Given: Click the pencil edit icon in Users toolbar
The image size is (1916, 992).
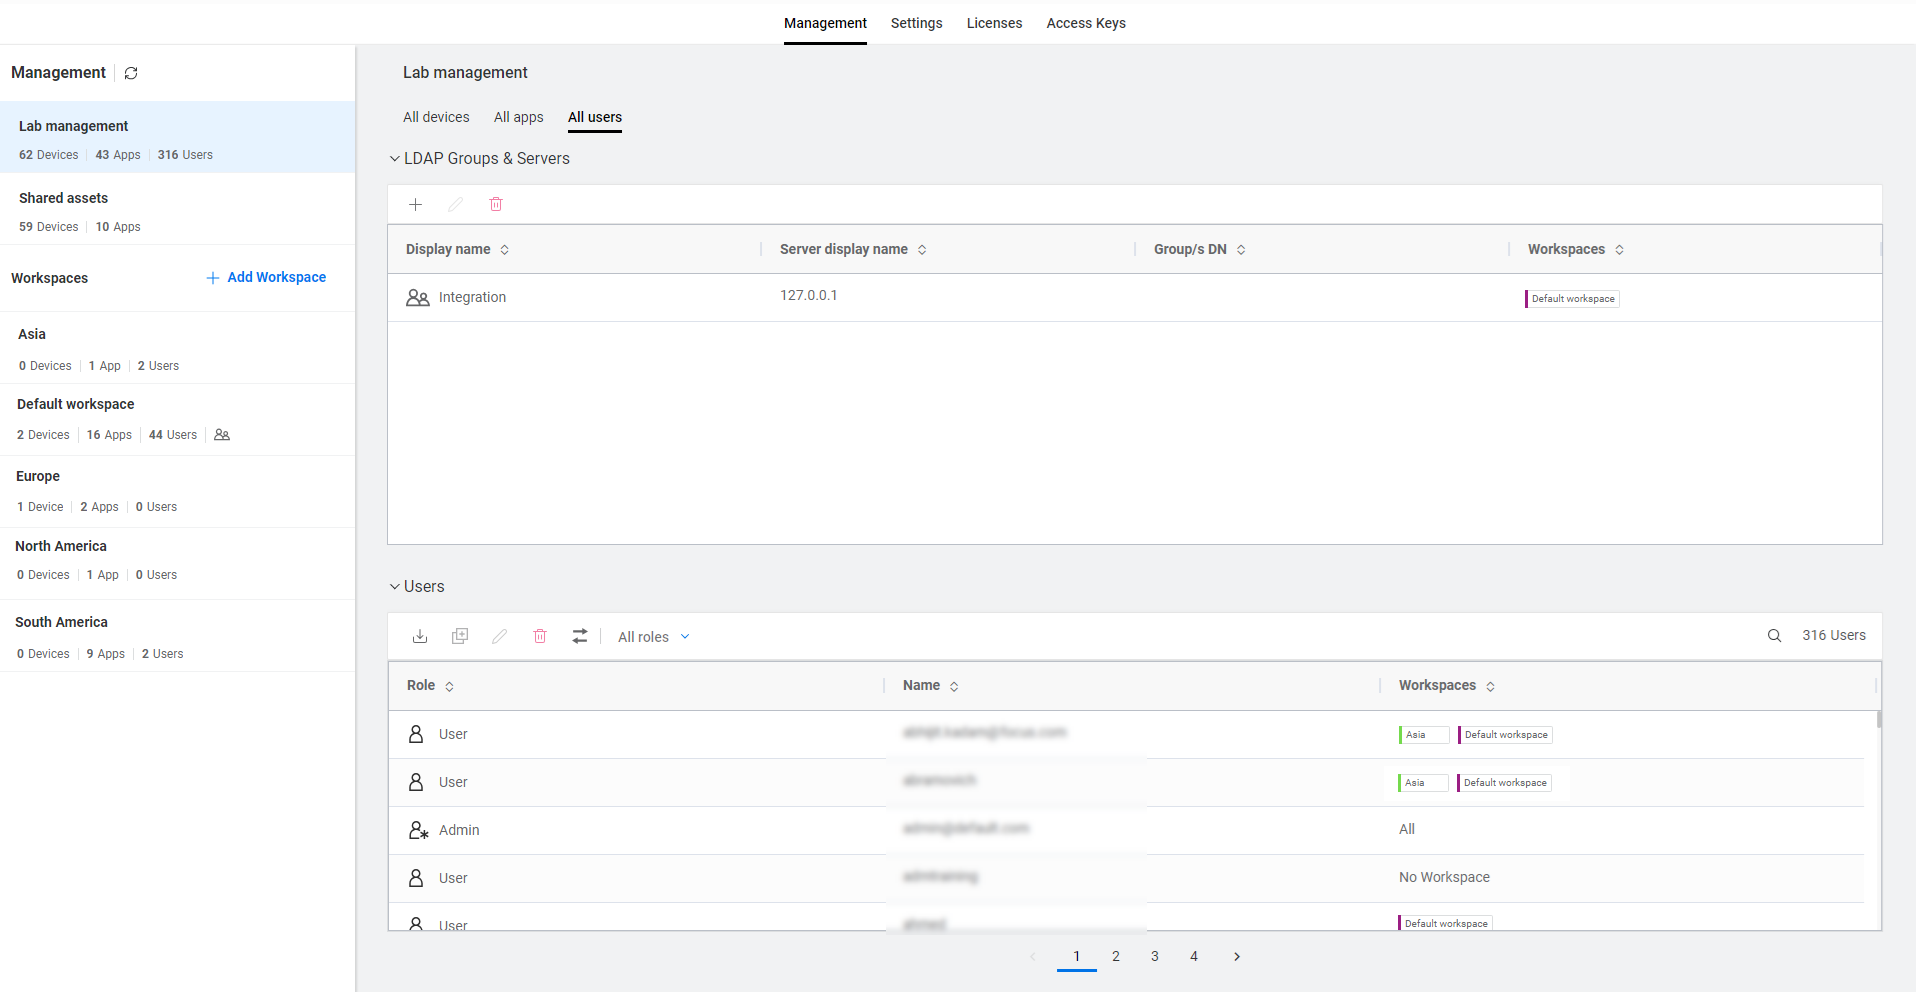Looking at the screenshot, I should click(500, 637).
